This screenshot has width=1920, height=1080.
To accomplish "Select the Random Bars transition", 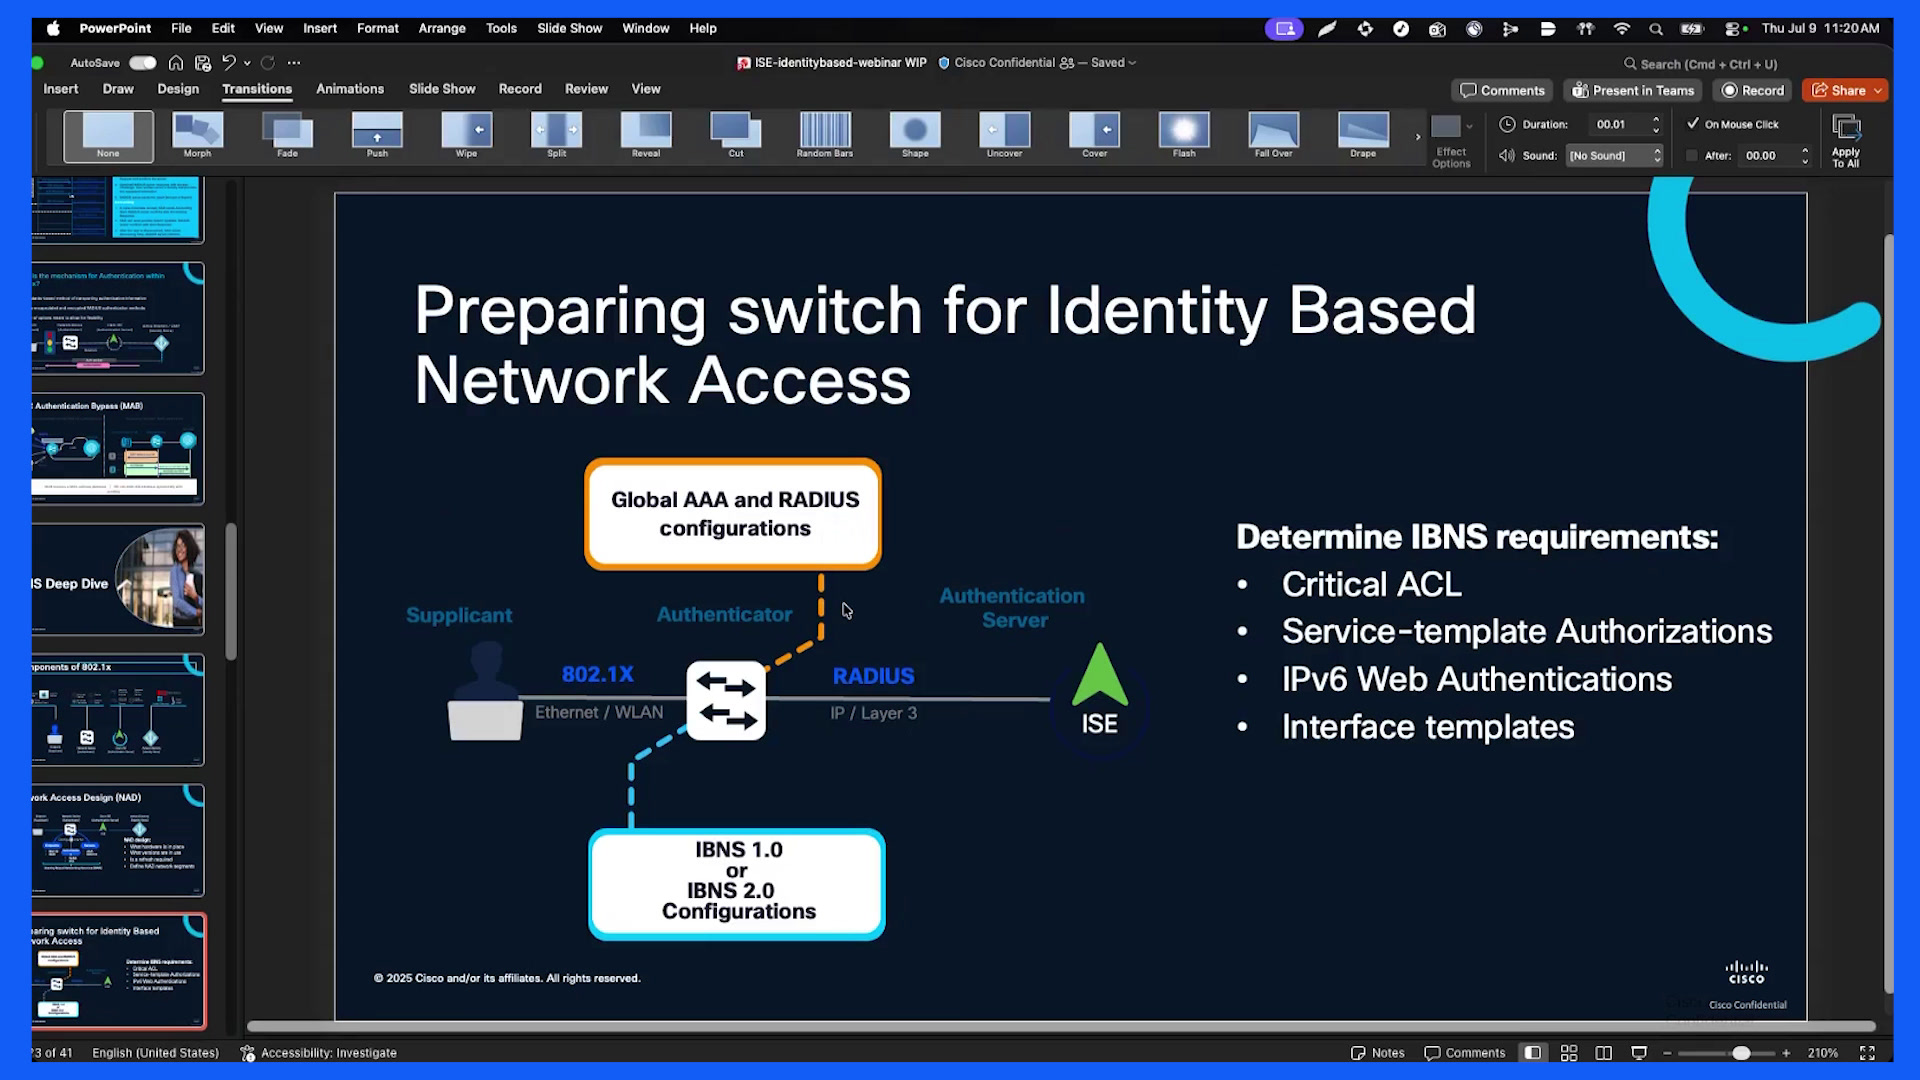I will [x=825, y=135].
